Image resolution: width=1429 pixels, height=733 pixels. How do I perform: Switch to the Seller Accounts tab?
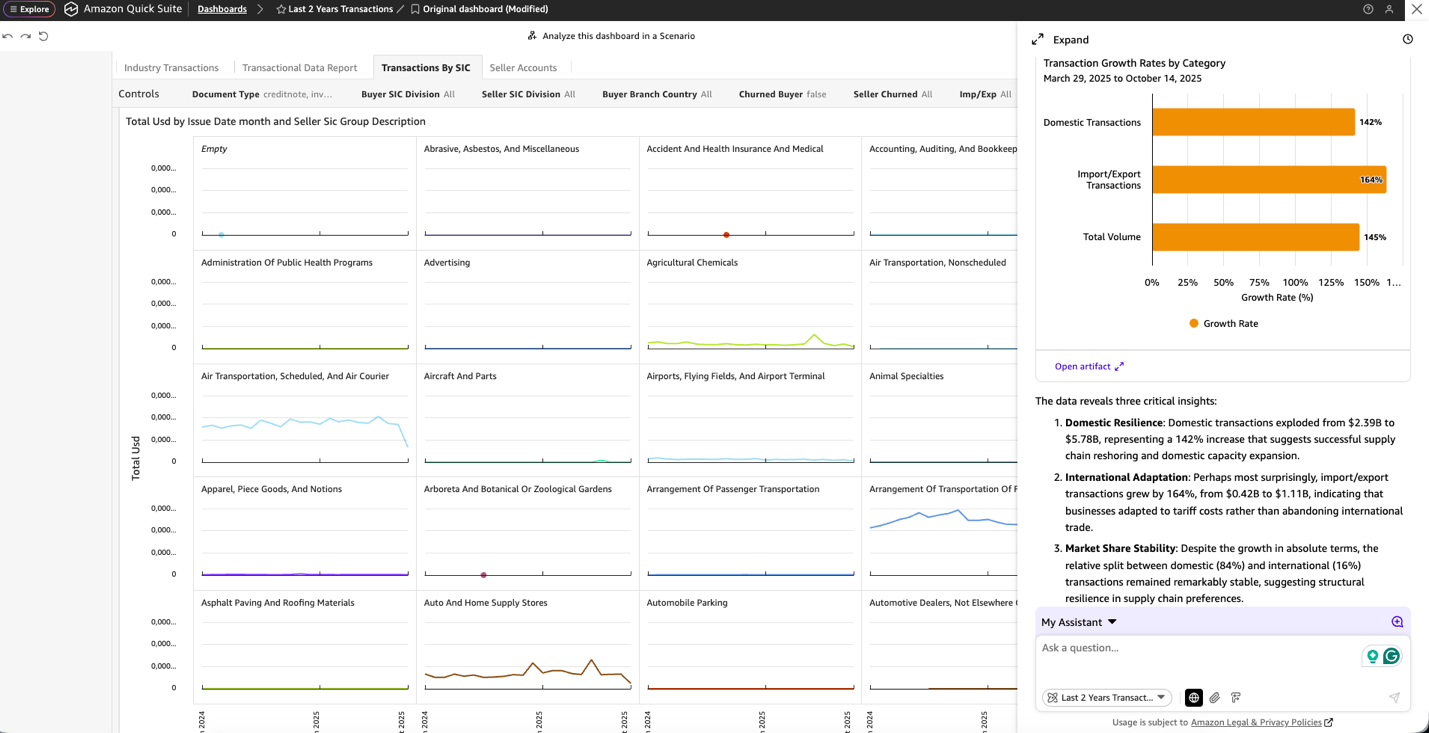click(523, 68)
